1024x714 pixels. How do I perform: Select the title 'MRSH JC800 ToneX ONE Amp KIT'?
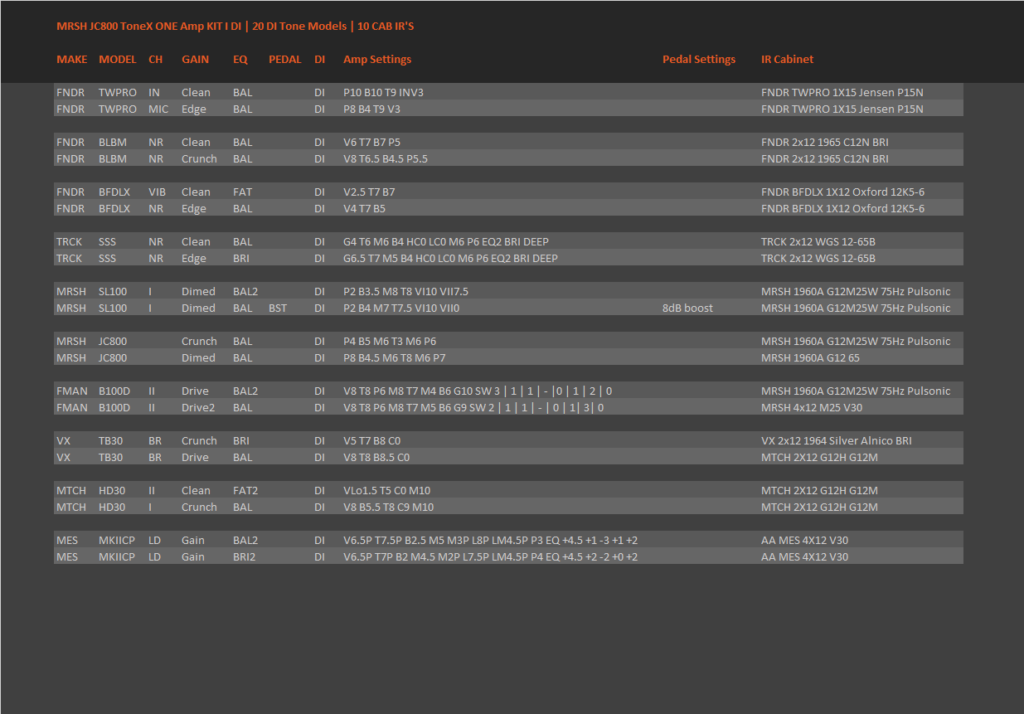point(139,26)
